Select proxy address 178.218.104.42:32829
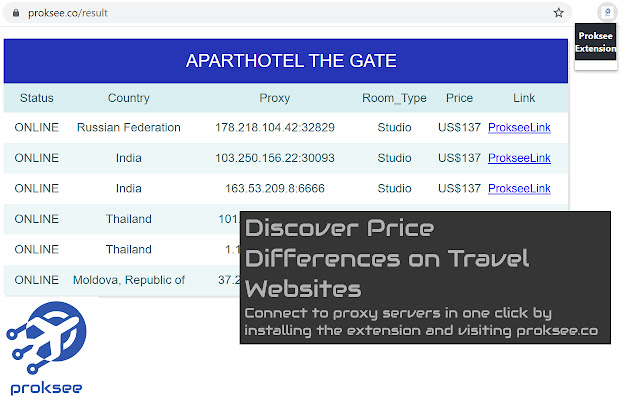This screenshot has height=400, width=640. click(275, 127)
